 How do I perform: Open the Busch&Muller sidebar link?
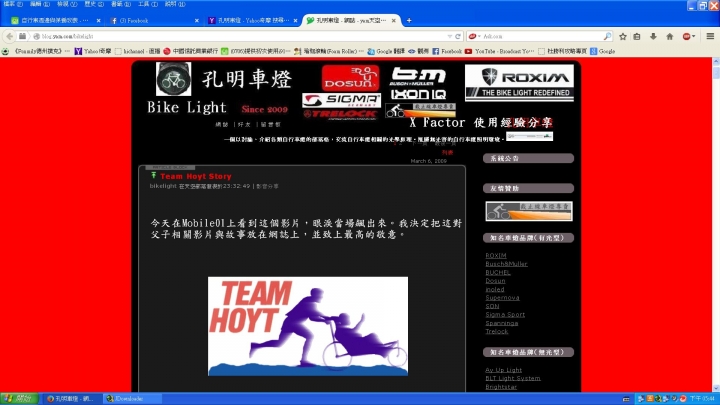pos(506,264)
